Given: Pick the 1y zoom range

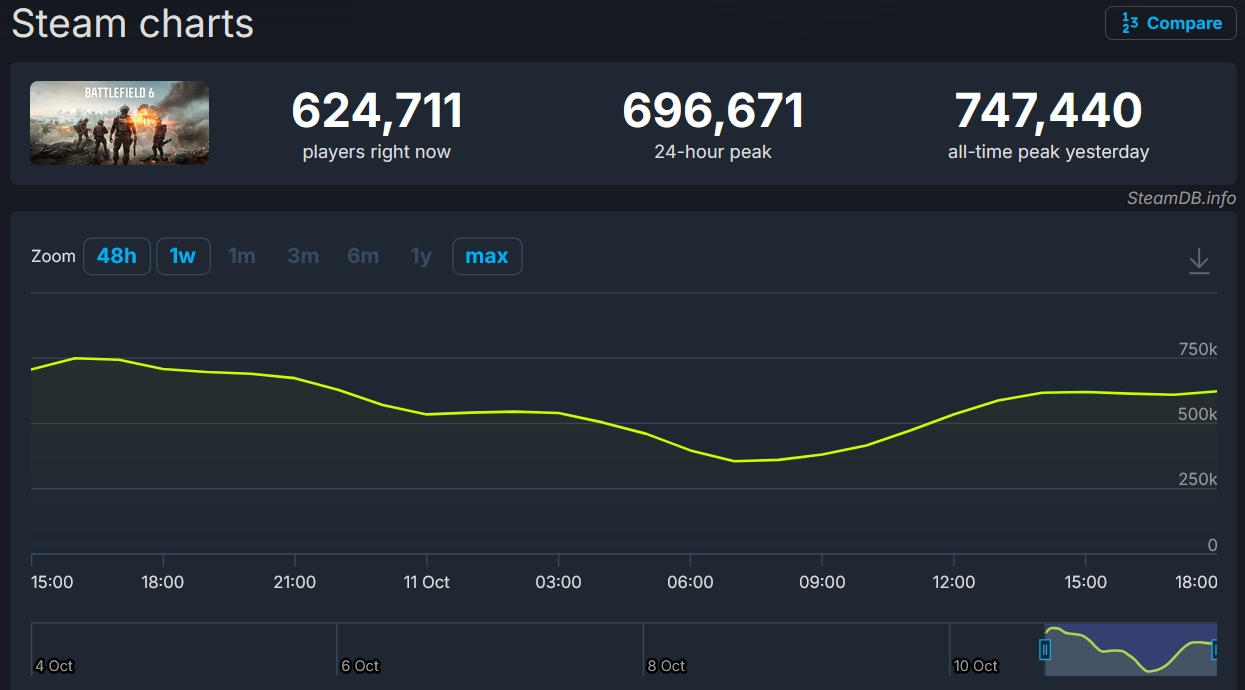Looking at the screenshot, I should coord(421,256).
